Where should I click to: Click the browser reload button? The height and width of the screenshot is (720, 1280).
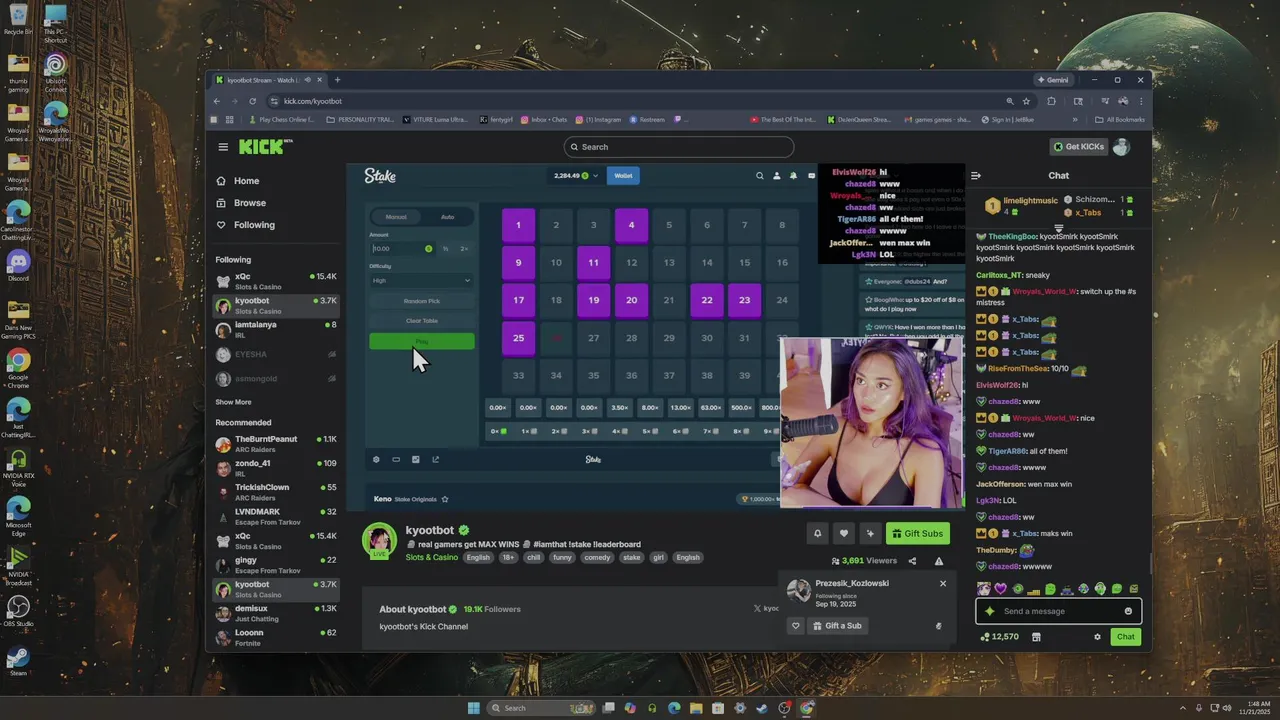(252, 101)
